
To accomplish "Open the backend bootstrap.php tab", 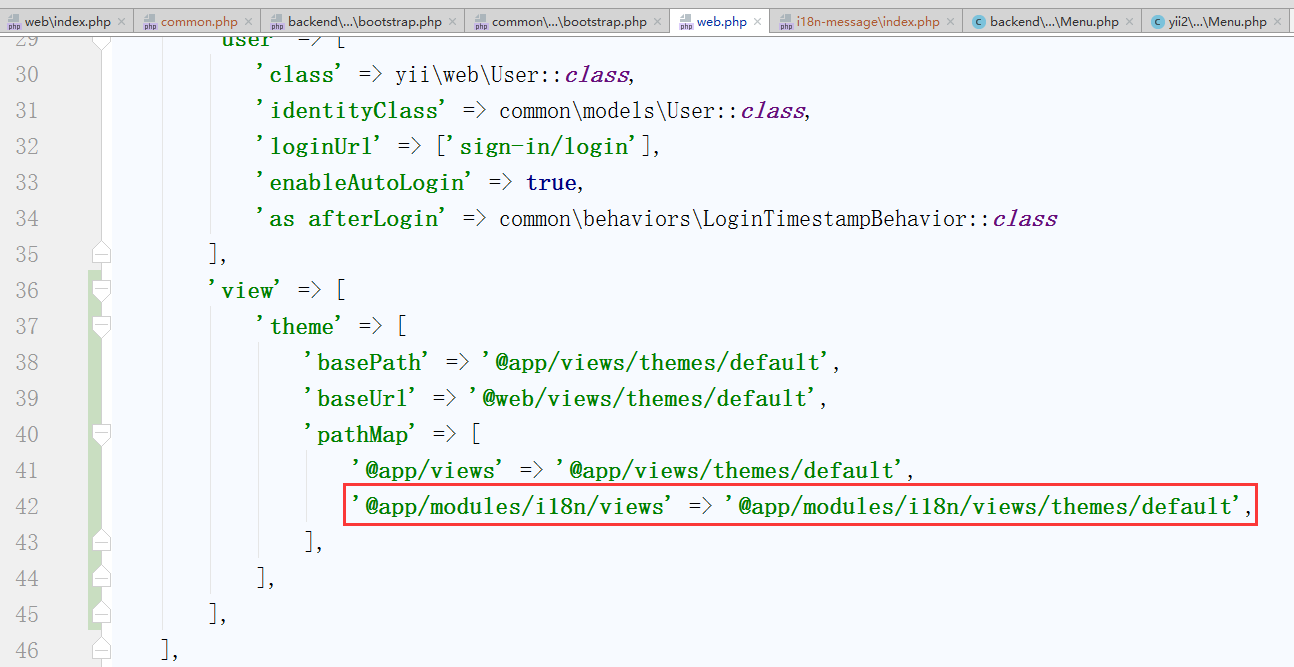I will click(364, 21).
